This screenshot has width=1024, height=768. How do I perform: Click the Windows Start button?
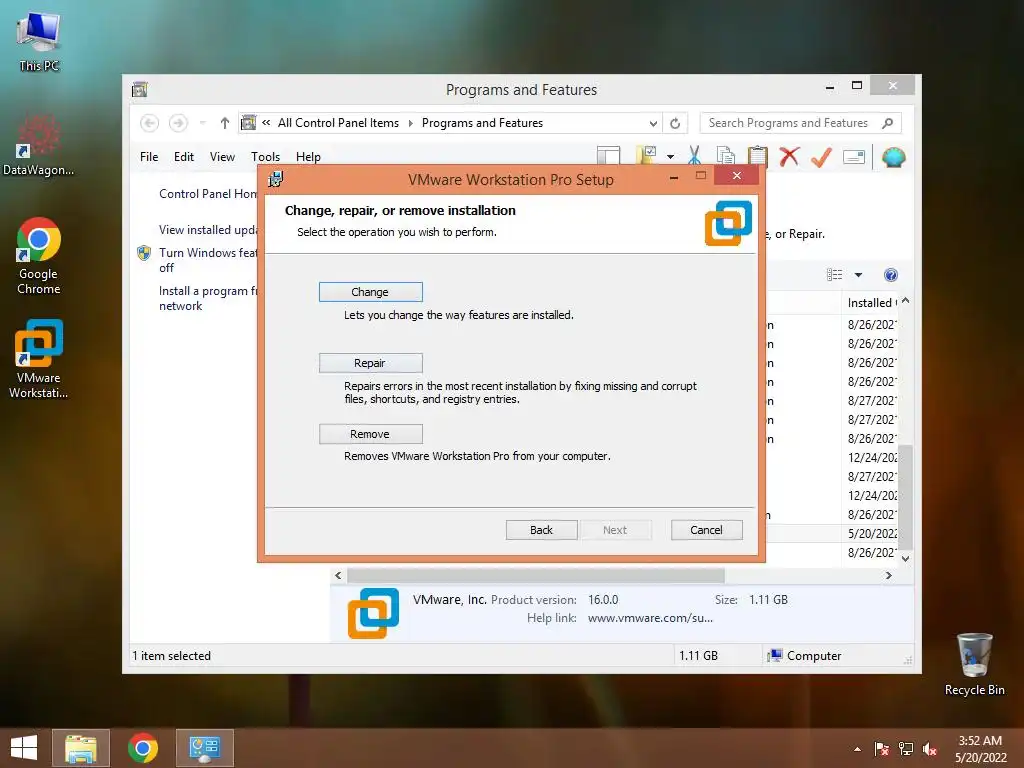click(24, 748)
